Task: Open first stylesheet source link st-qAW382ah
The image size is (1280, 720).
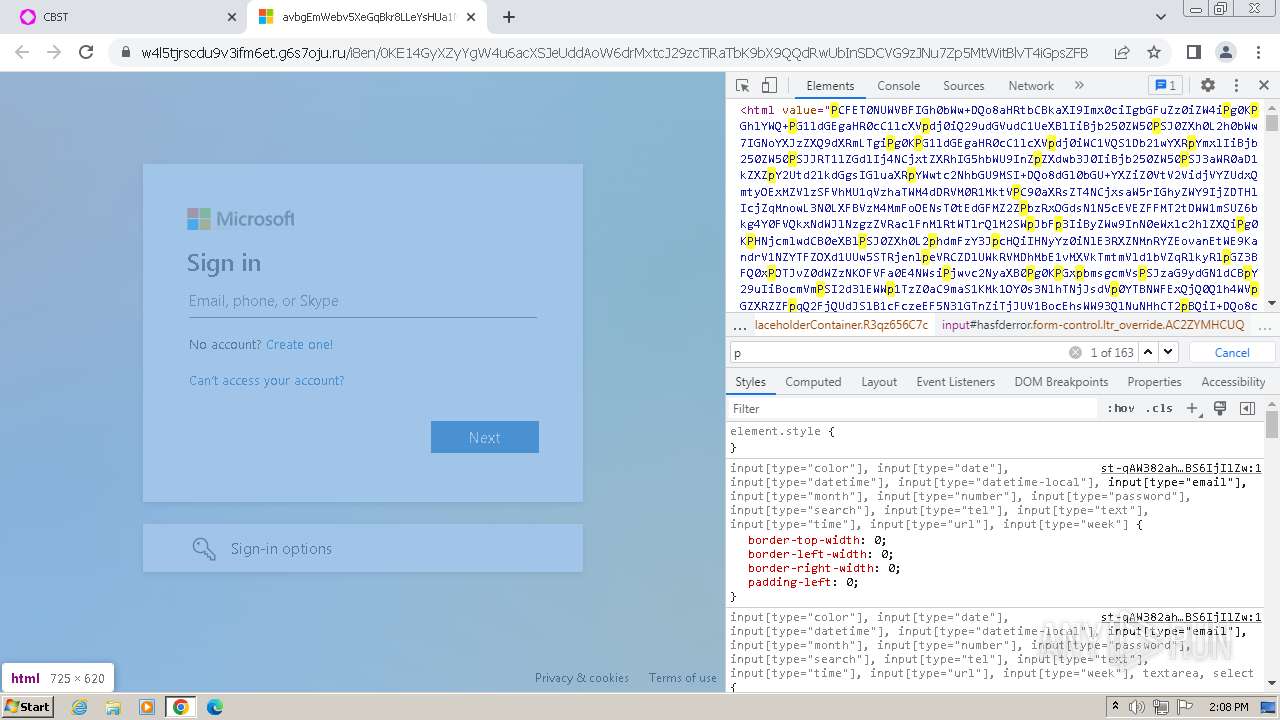Action: [1181, 468]
